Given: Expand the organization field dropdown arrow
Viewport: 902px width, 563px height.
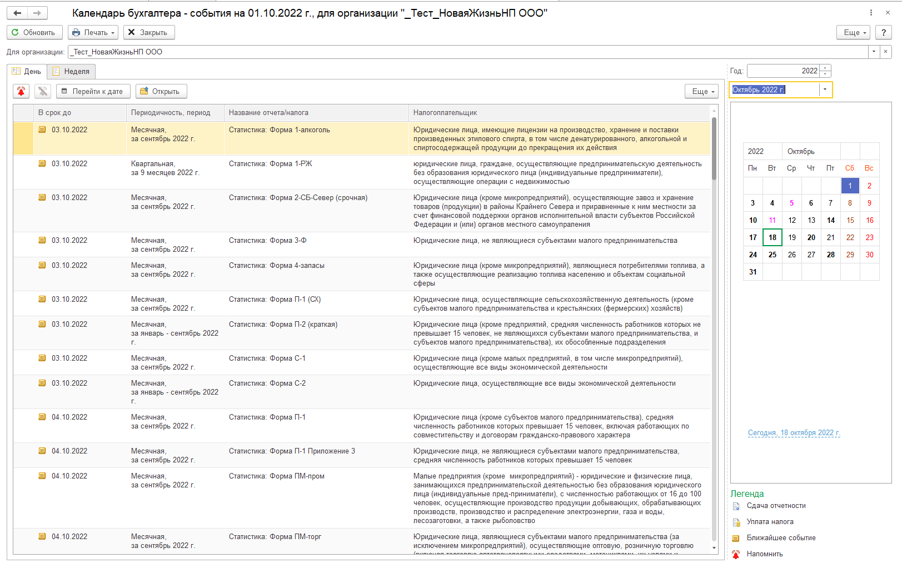Looking at the screenshot, I should [x=873, y=52].
